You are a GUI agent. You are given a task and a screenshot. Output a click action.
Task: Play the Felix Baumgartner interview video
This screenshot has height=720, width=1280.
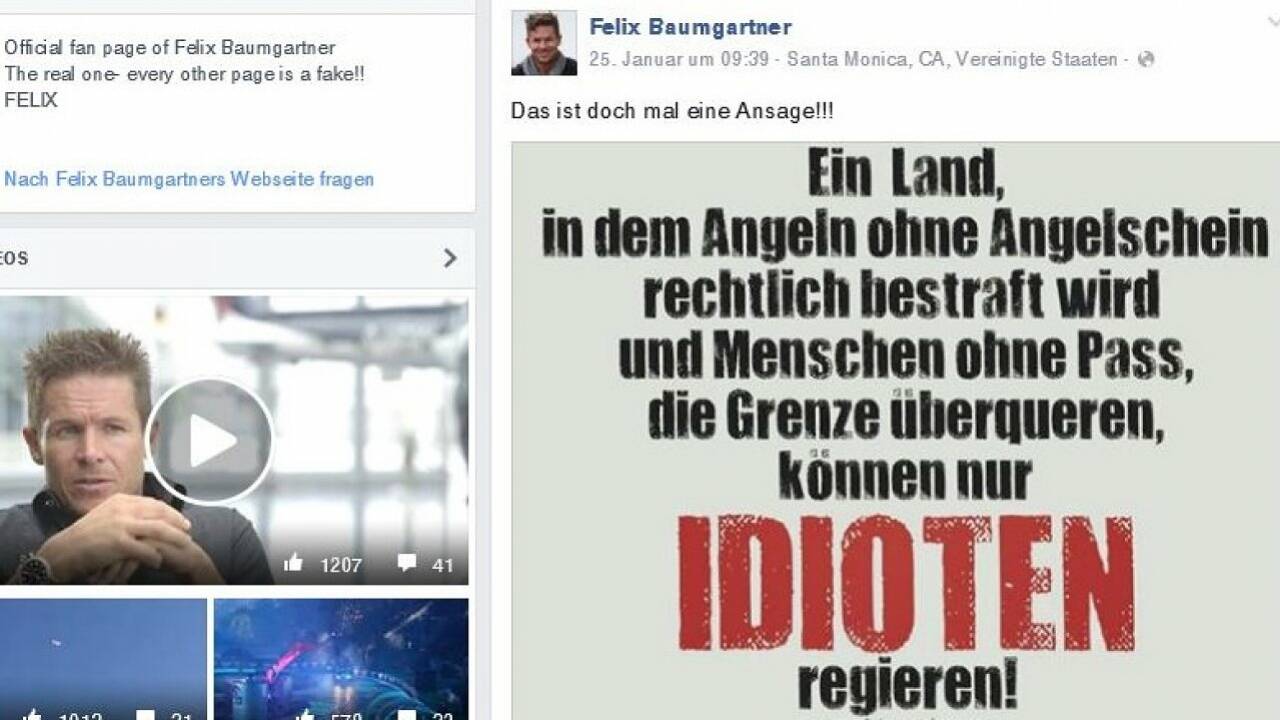pyautogui.click(x=210, y=440)
